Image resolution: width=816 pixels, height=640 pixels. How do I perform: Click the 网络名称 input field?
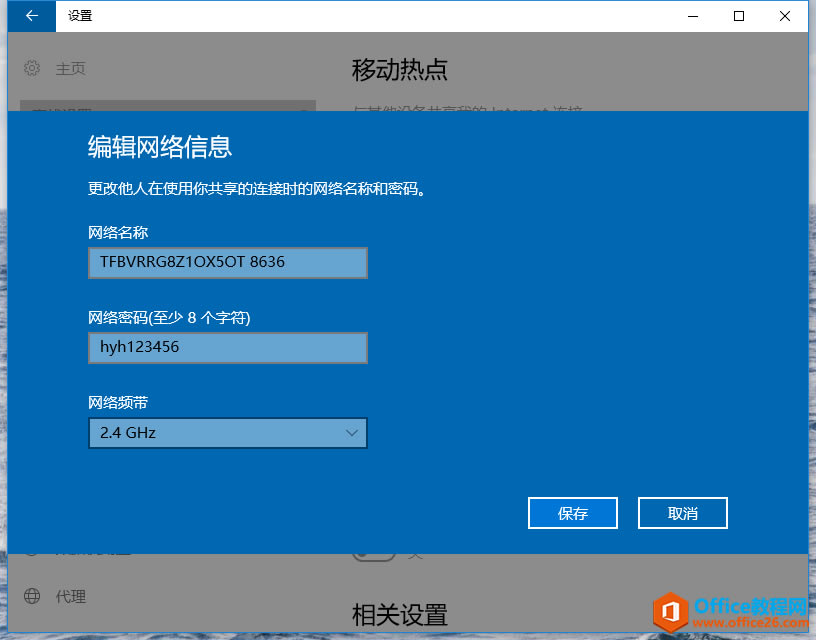(228, 263)
